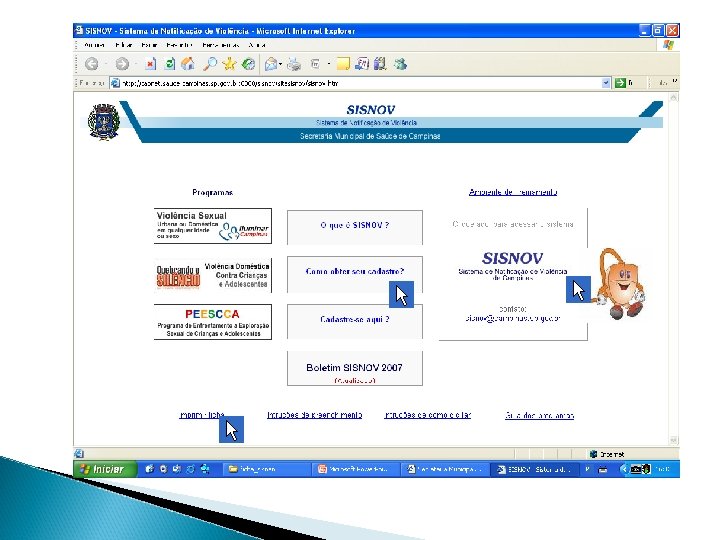
Task: Follow the 'Instruções de como notificar' link
Action: pyautogui.click(x=428, y=415)
